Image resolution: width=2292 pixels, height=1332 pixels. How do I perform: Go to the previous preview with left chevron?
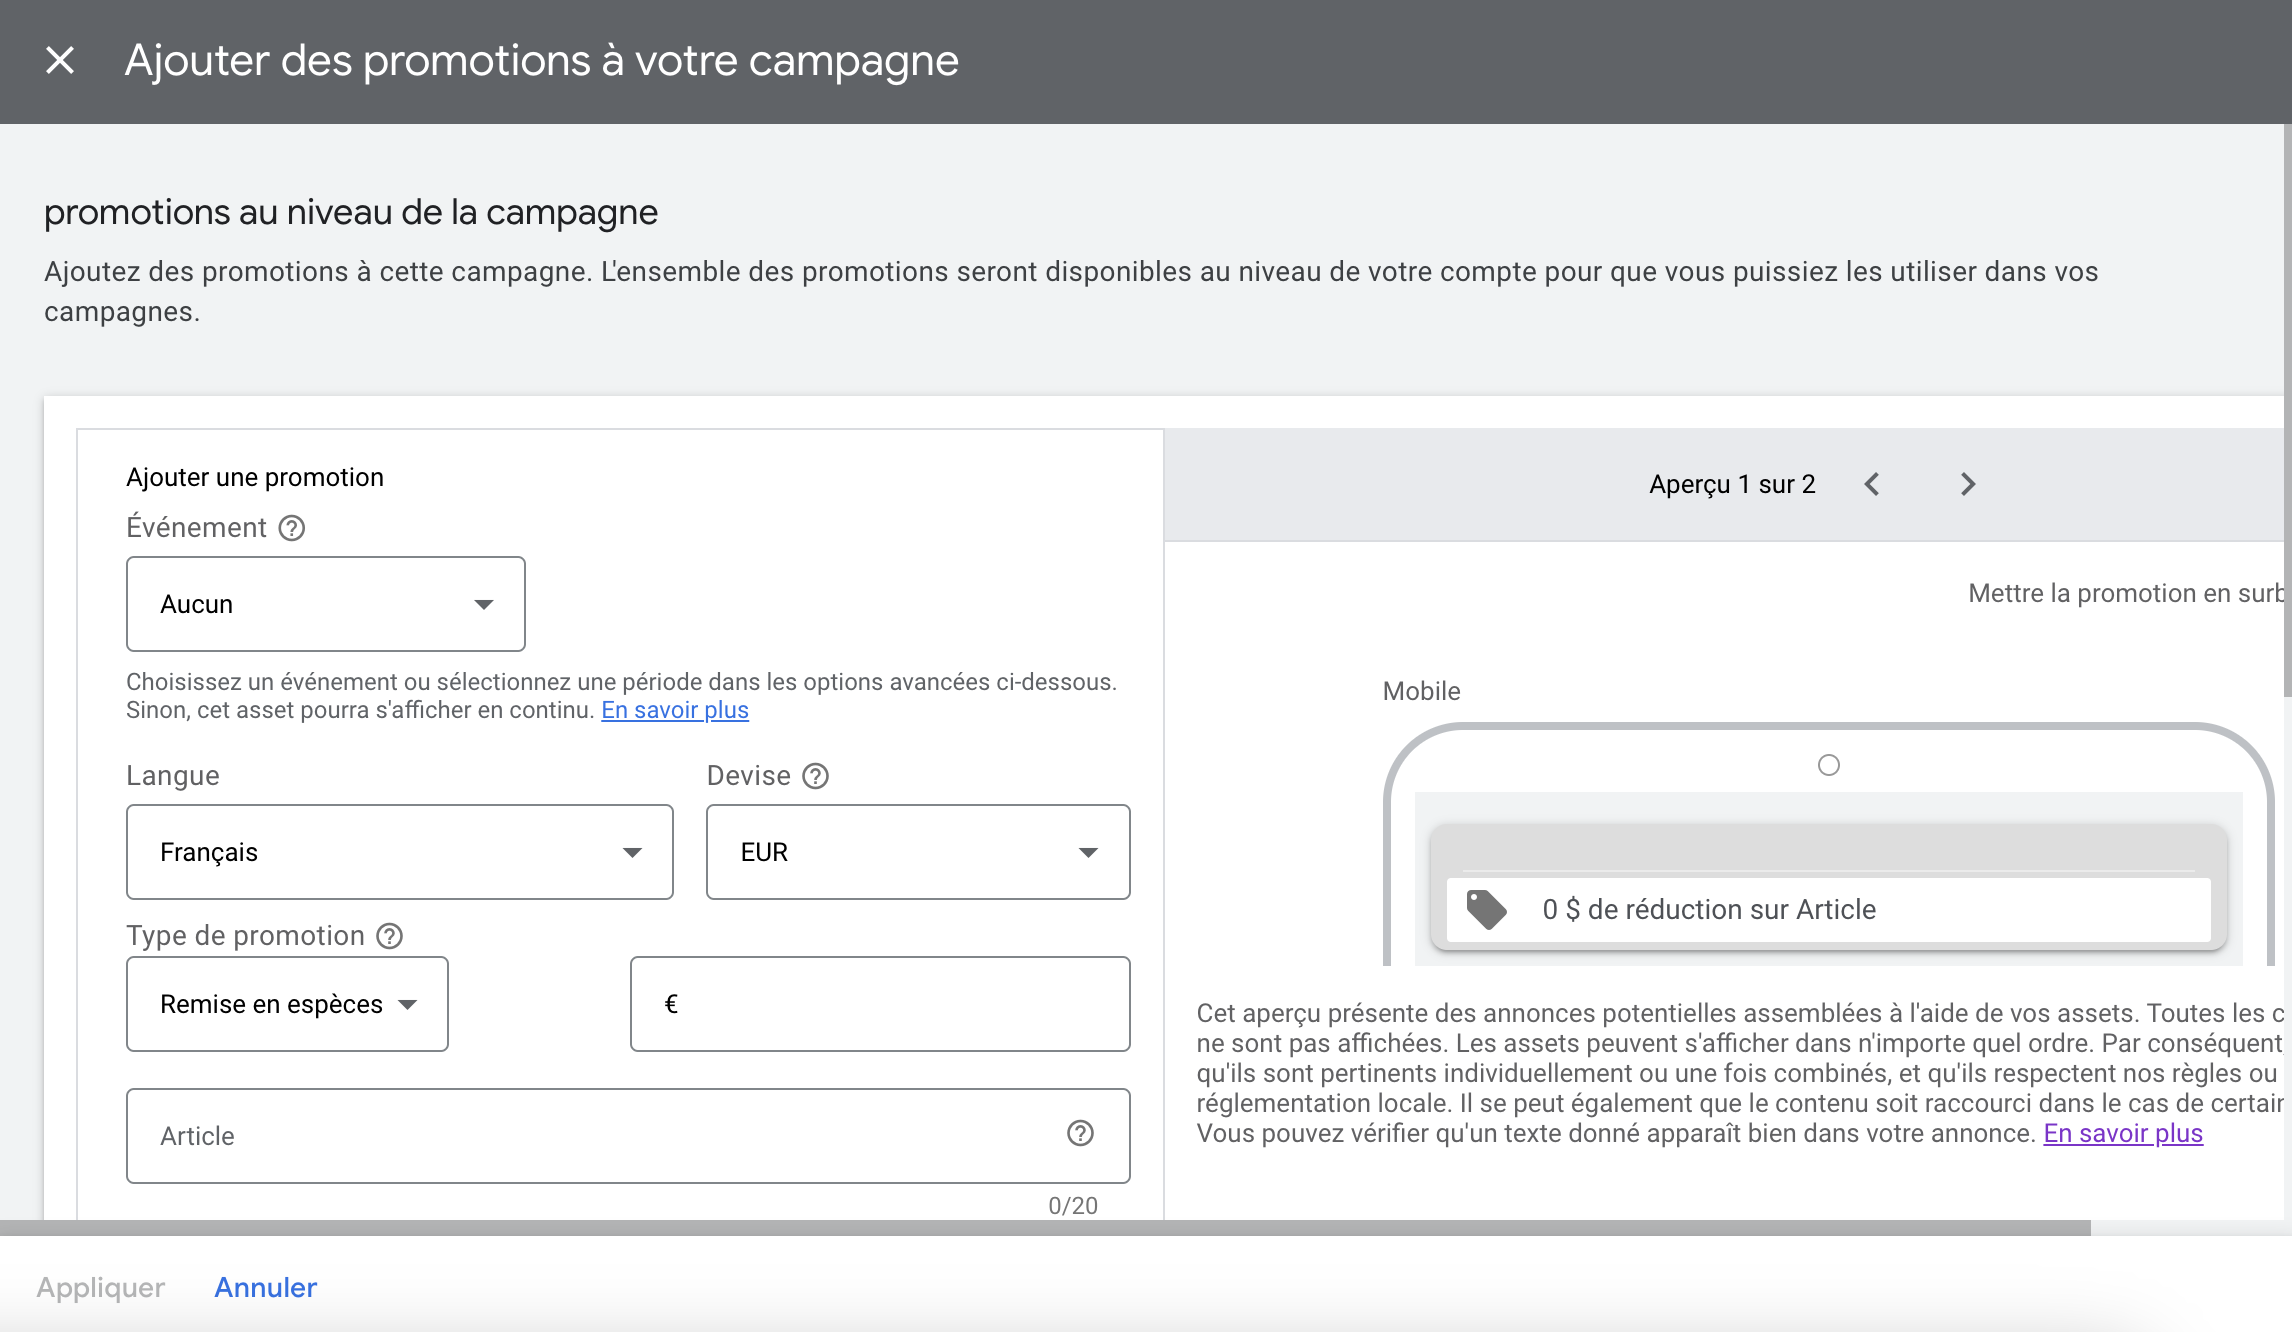pos(1872,485)
